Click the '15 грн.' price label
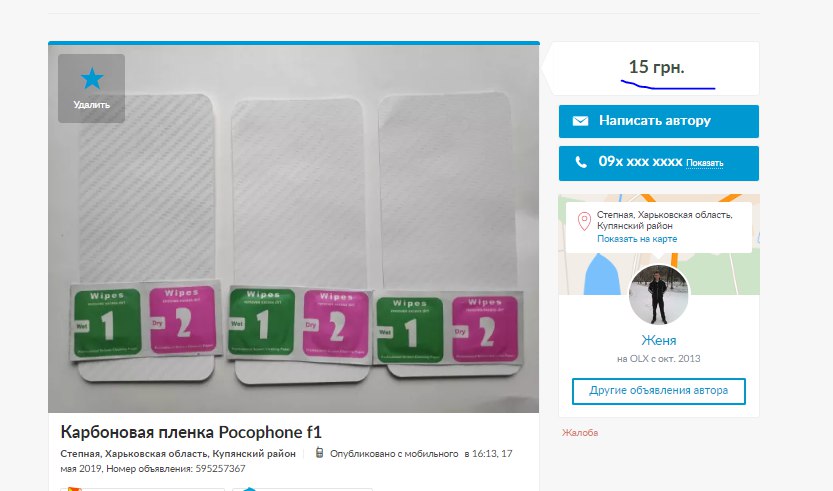Viewport: 833px width, 491px height. click(656, 67)
